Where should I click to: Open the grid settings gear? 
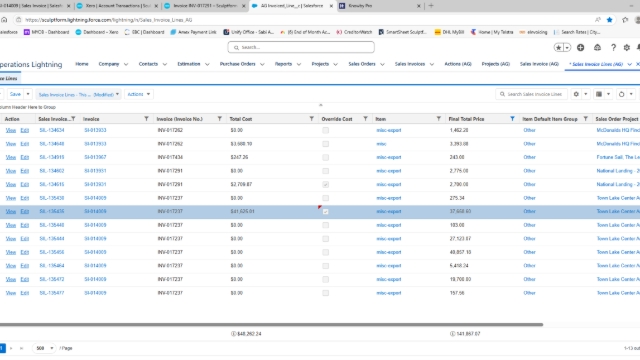pyautogui.click(x=576, y=94)
